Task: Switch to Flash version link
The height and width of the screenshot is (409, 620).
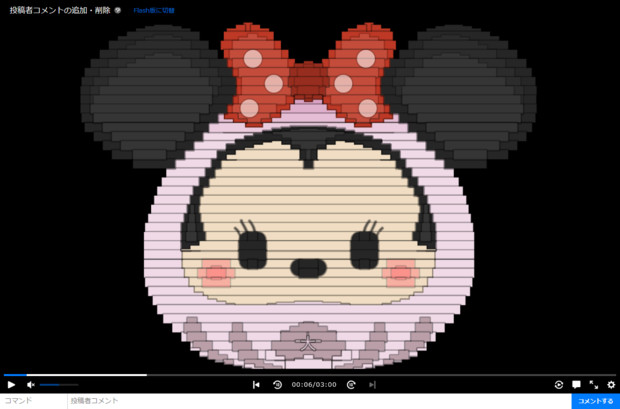Action: tap(154, 11)
